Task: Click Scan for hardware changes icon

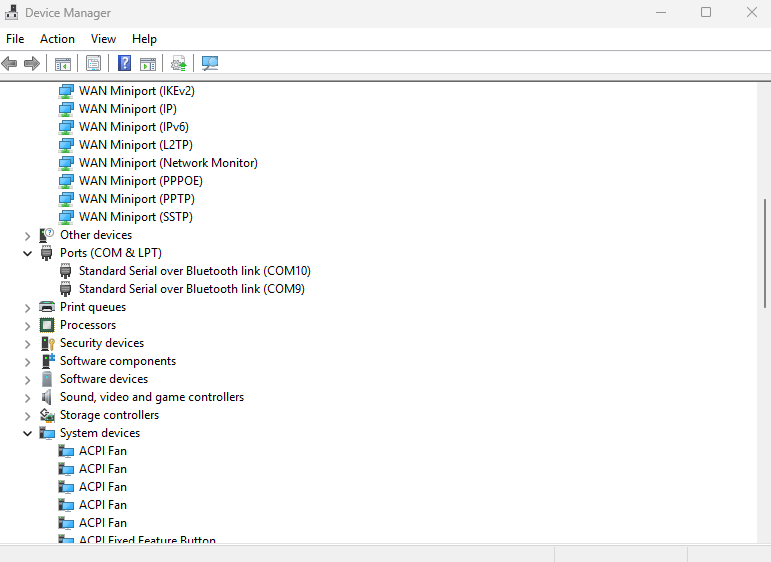Action: point(210,63)
